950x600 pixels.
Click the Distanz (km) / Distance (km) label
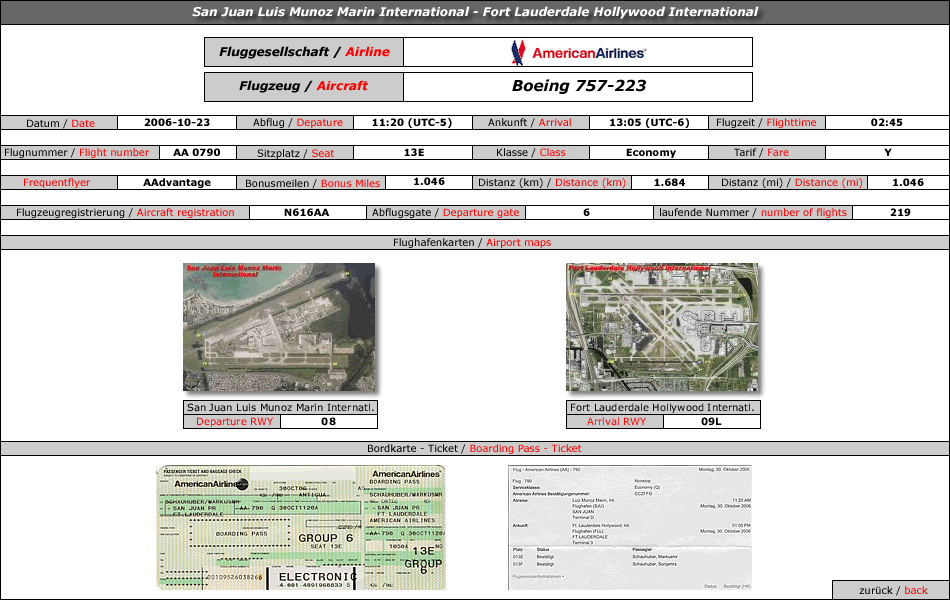point(551,182)
